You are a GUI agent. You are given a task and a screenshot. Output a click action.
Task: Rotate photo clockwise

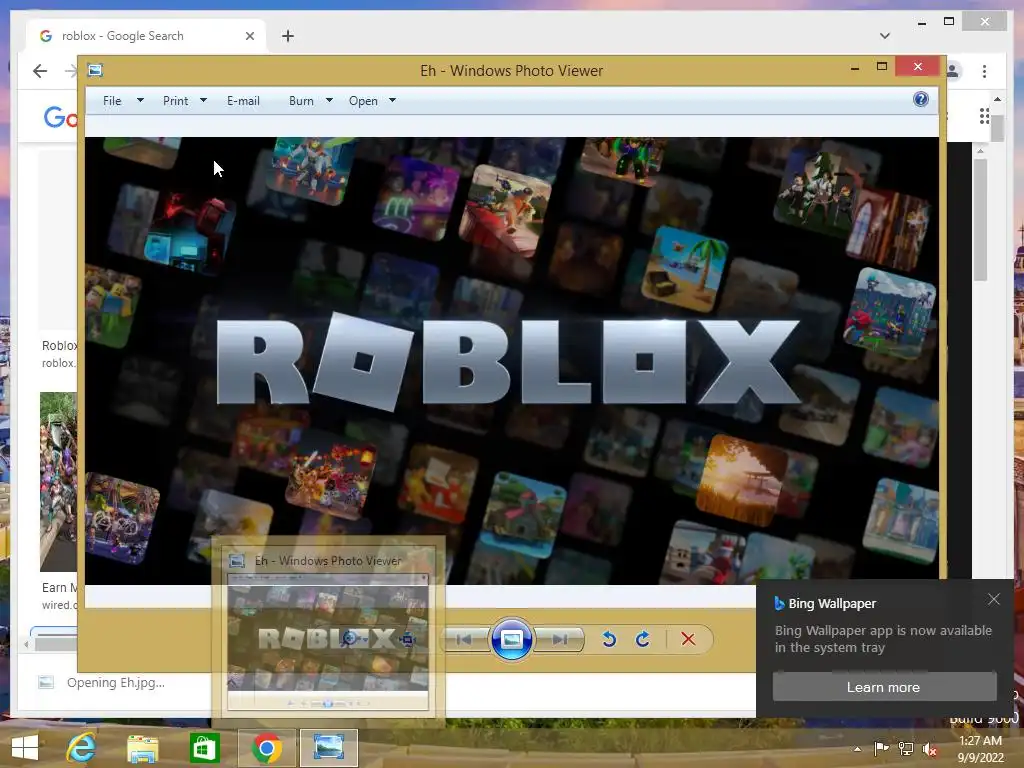[x=643, y=639]
